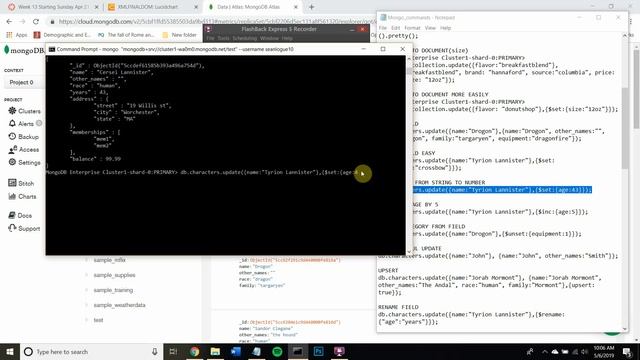Click the Clusters icon in the Atlas sidebar
This screenshot has height=360, width=640.
point(12,111)
